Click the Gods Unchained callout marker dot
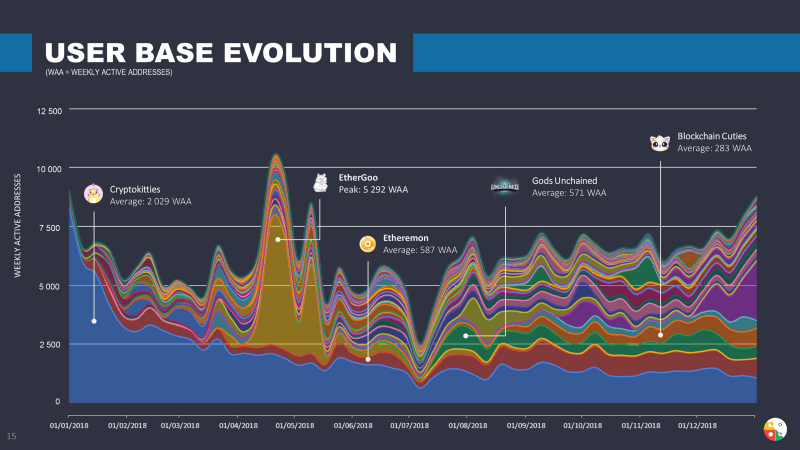Screen dimensions: 800x450 pyautogui.click(x=466, y=336)
